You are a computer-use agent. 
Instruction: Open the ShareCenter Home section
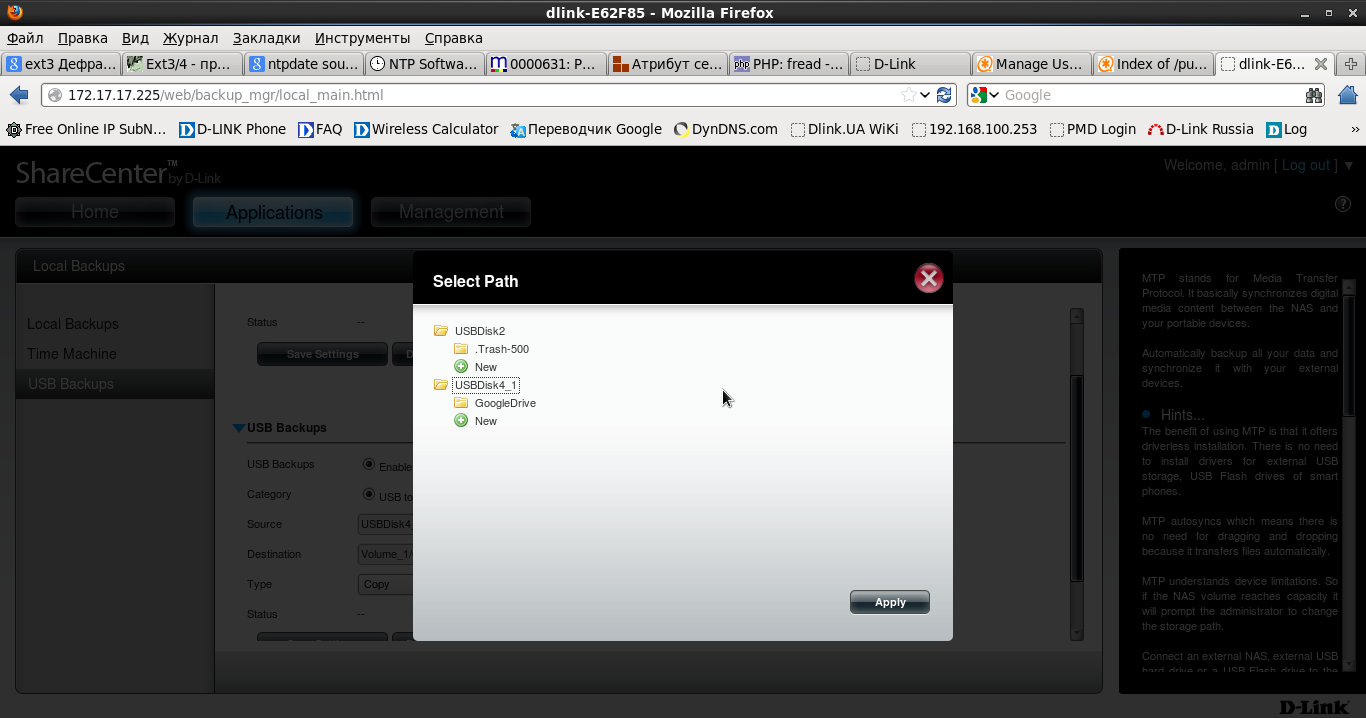(95, 212)
